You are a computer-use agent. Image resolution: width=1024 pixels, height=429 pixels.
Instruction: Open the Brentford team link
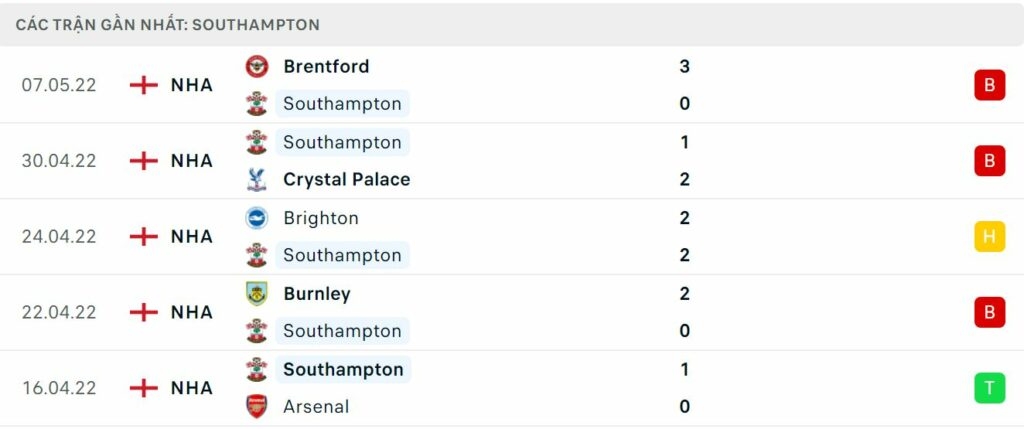tap(326, 66)
